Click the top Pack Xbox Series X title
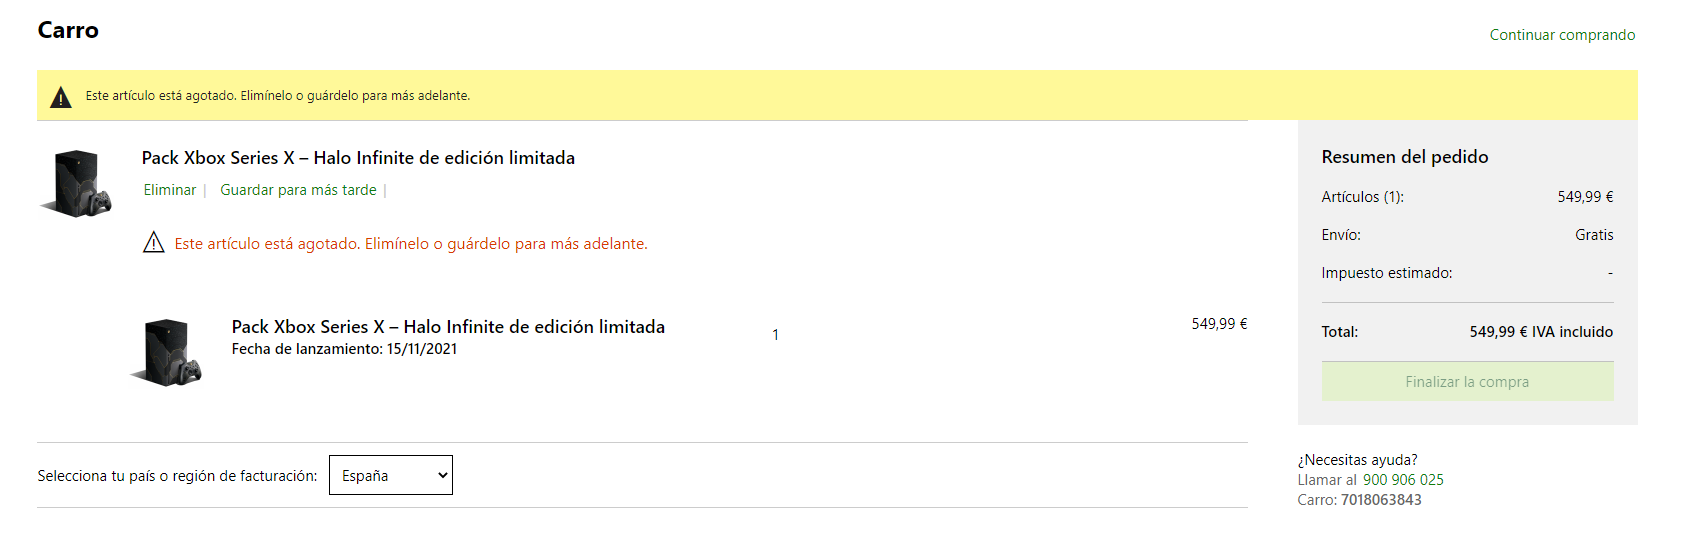 click(x=358, y=158)
